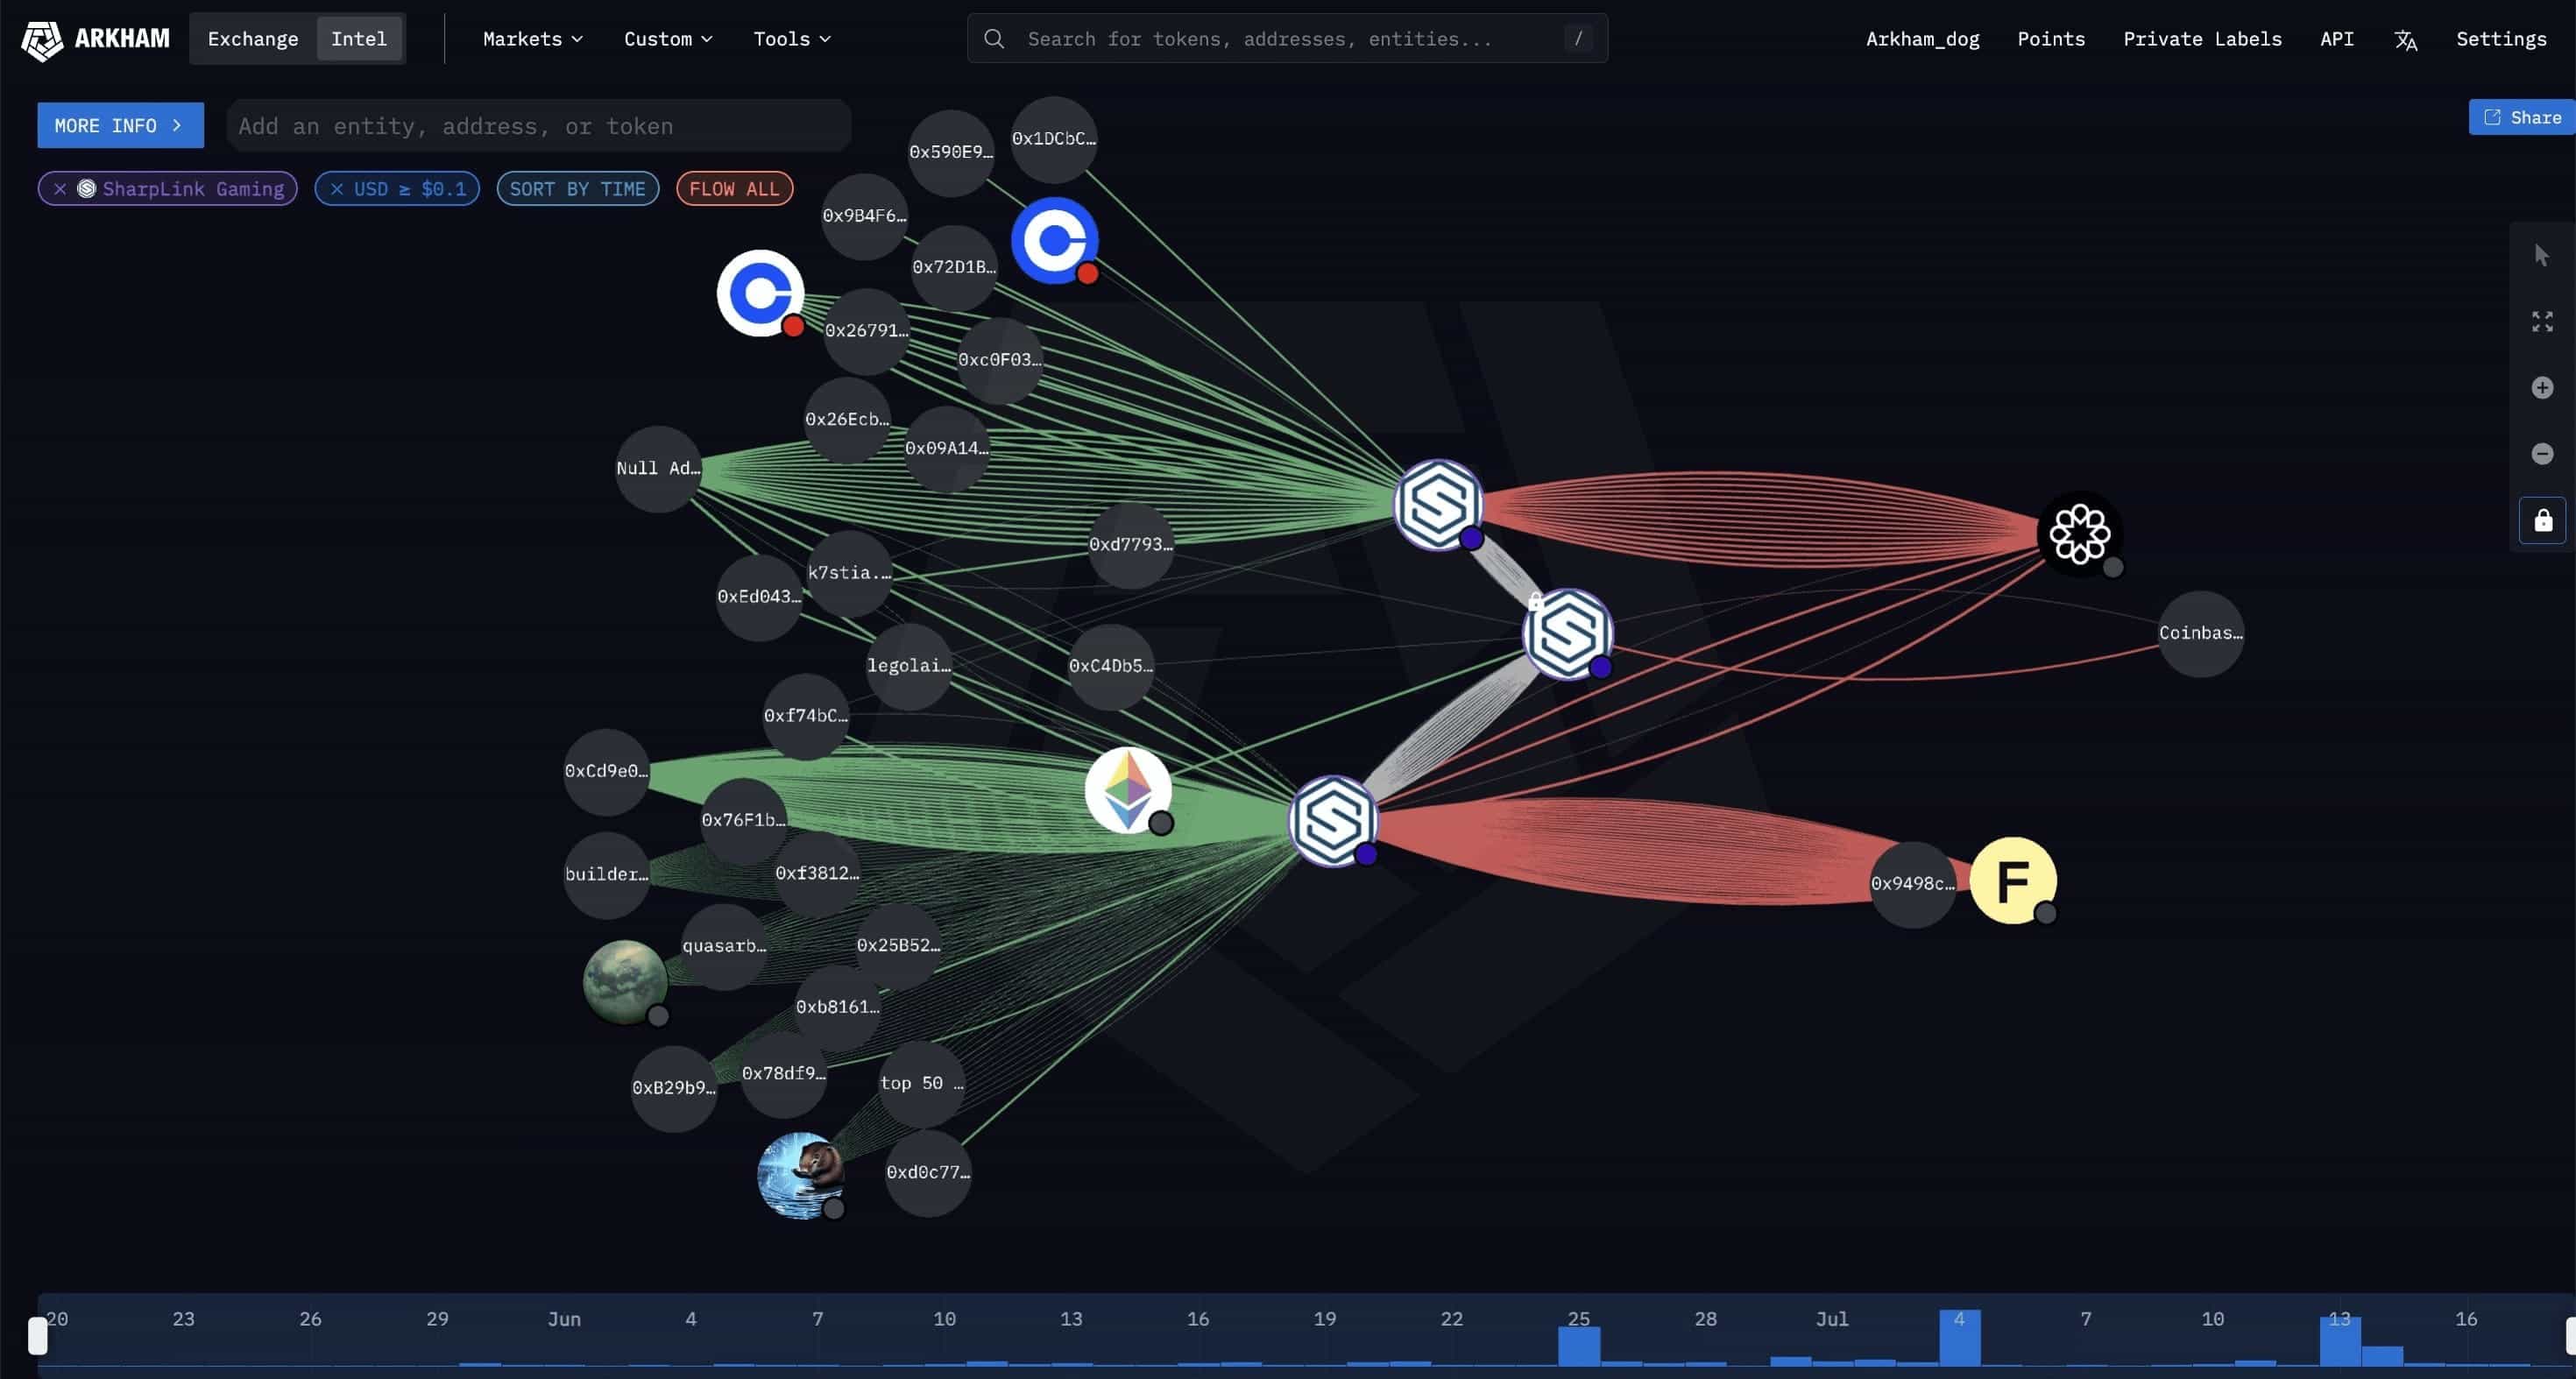Click the cursor pointer tool icon

click(2541, 256)
